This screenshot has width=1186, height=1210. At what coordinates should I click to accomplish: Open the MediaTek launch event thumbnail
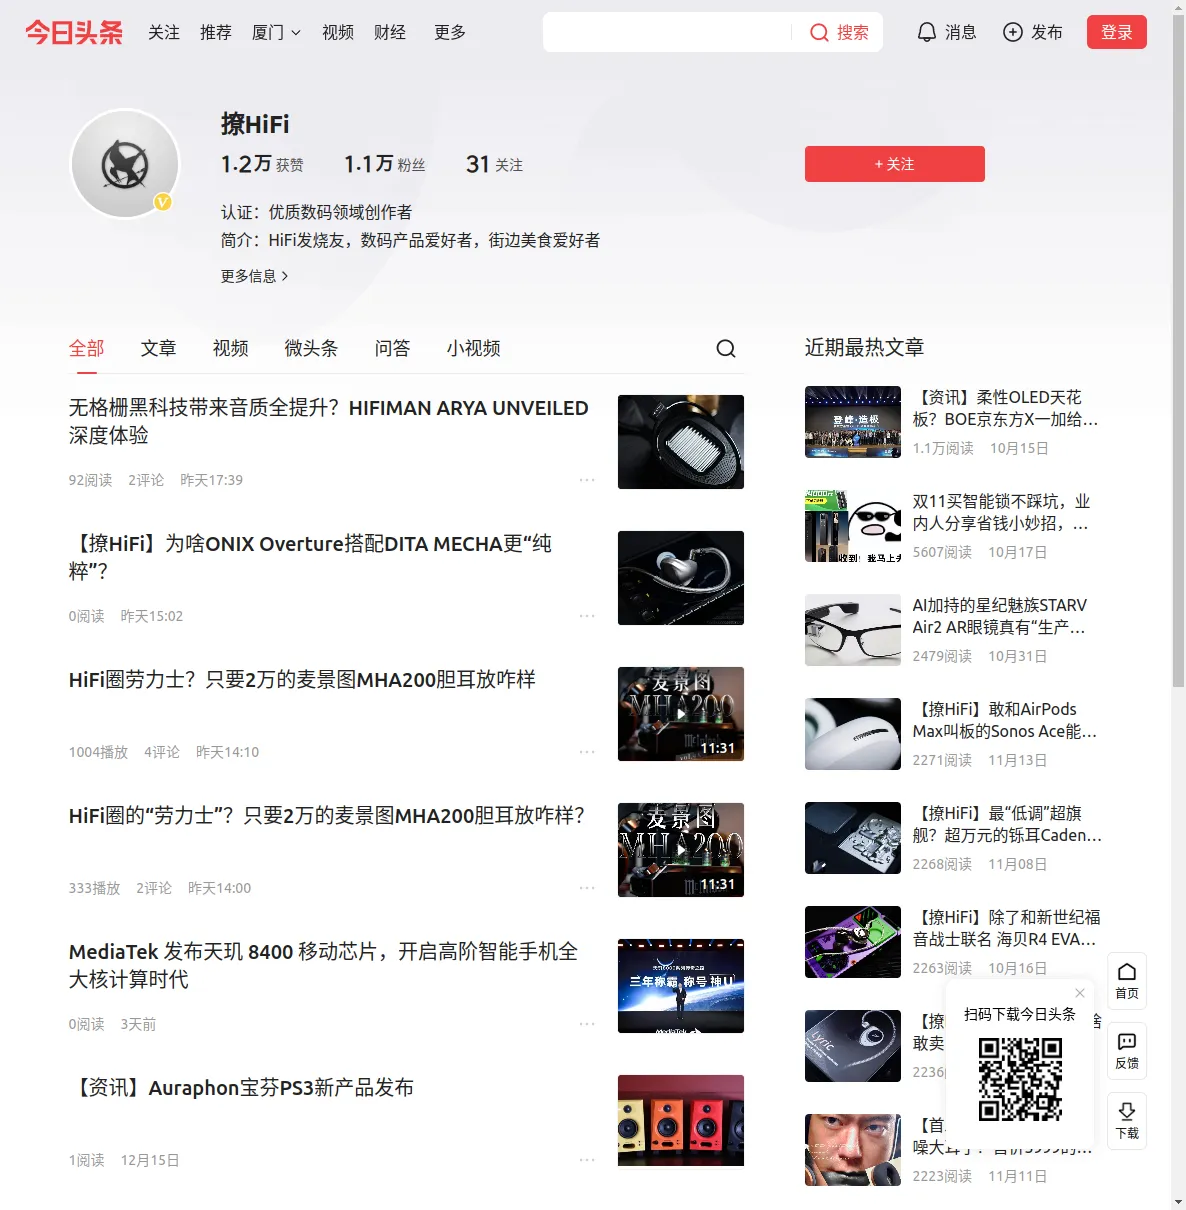[x=681, y=986]
